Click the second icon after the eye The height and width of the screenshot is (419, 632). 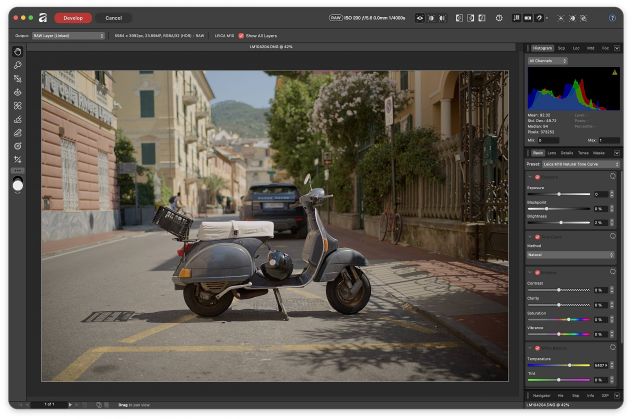click(442, 18)
